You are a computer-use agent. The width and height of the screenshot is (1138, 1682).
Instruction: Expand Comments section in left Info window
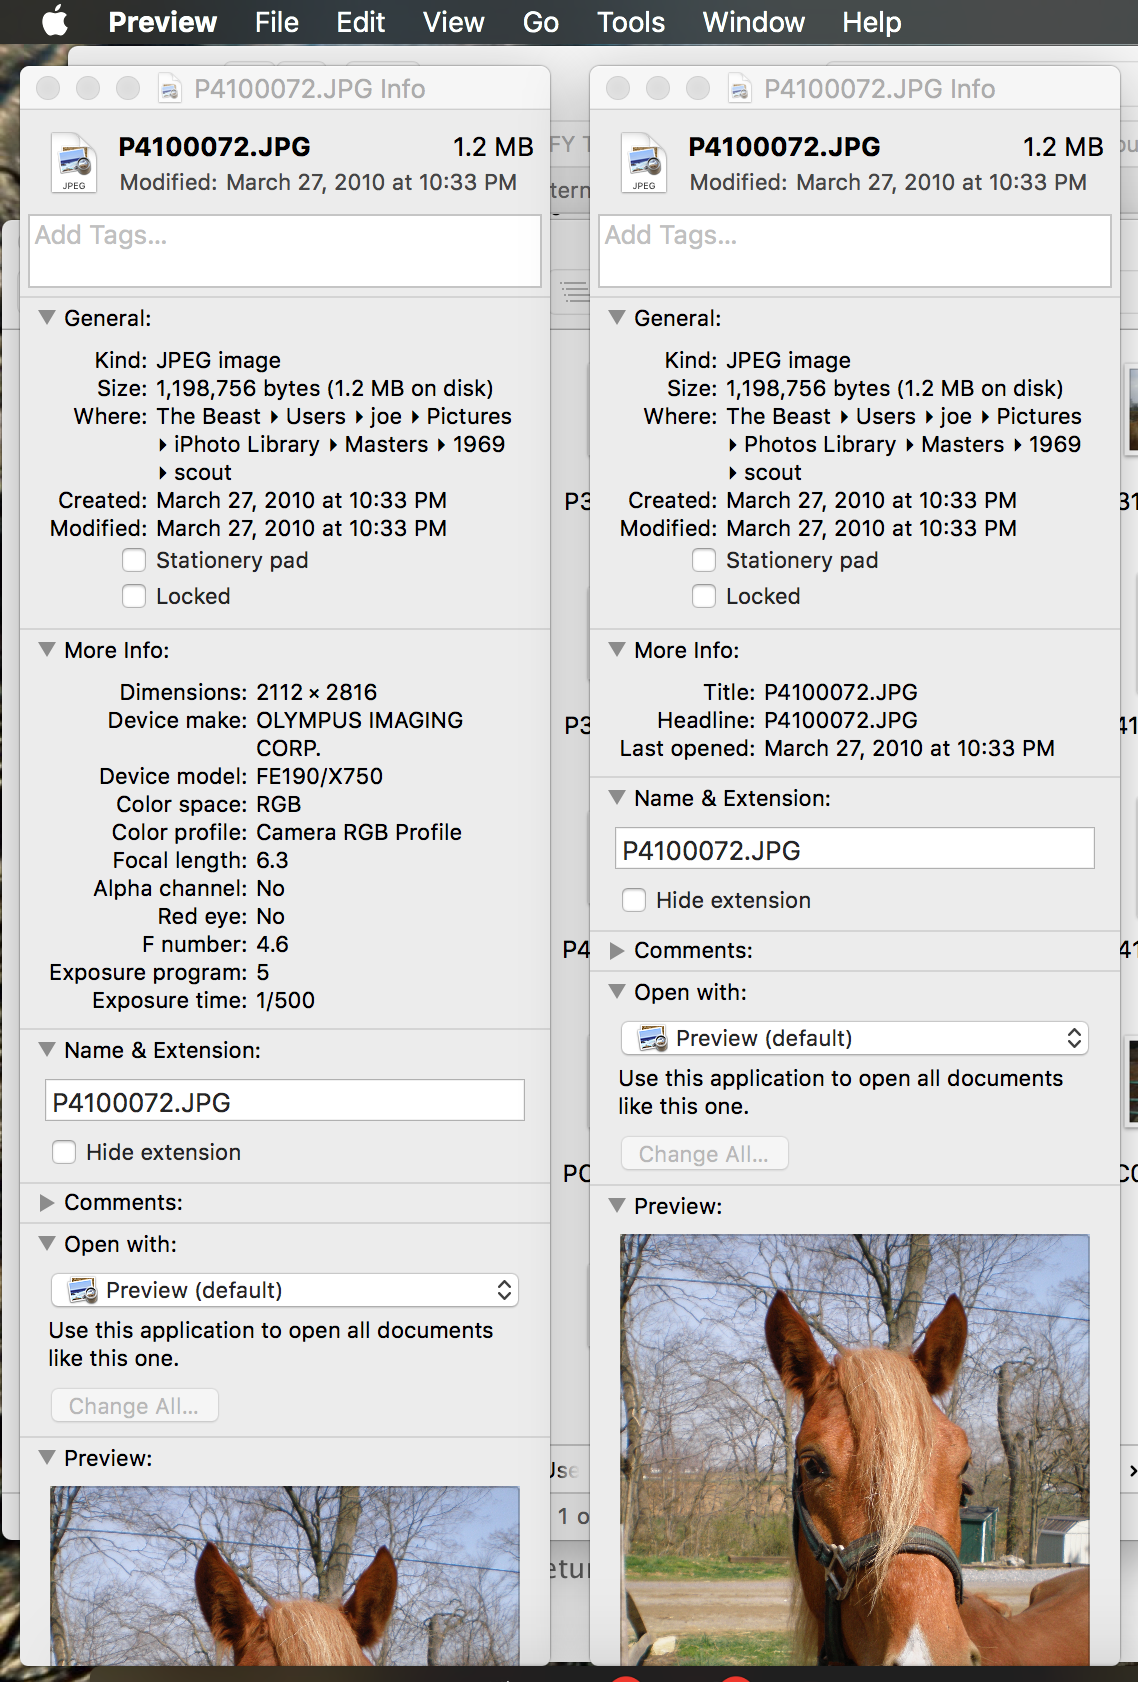[47, 1202]
